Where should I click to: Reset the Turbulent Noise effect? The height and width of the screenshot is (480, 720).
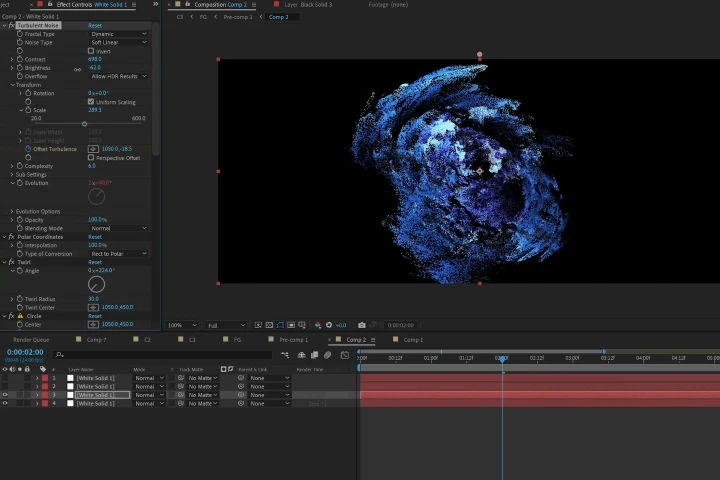(x=95, y=25)
